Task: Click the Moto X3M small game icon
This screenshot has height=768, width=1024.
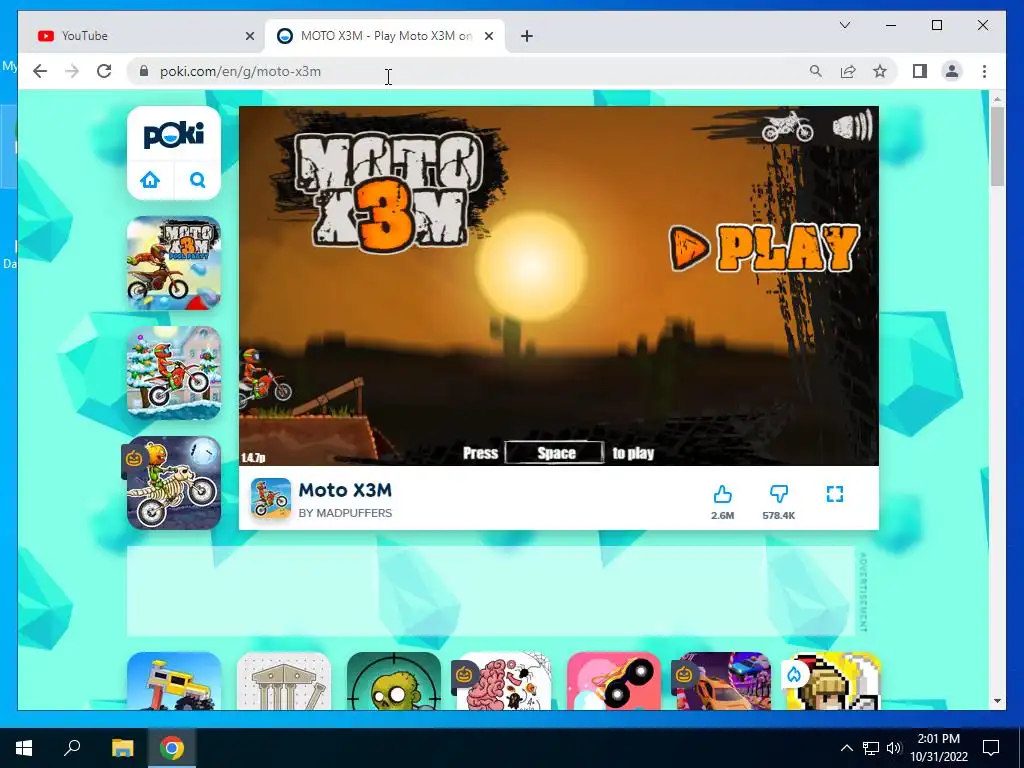Action: 271,498
